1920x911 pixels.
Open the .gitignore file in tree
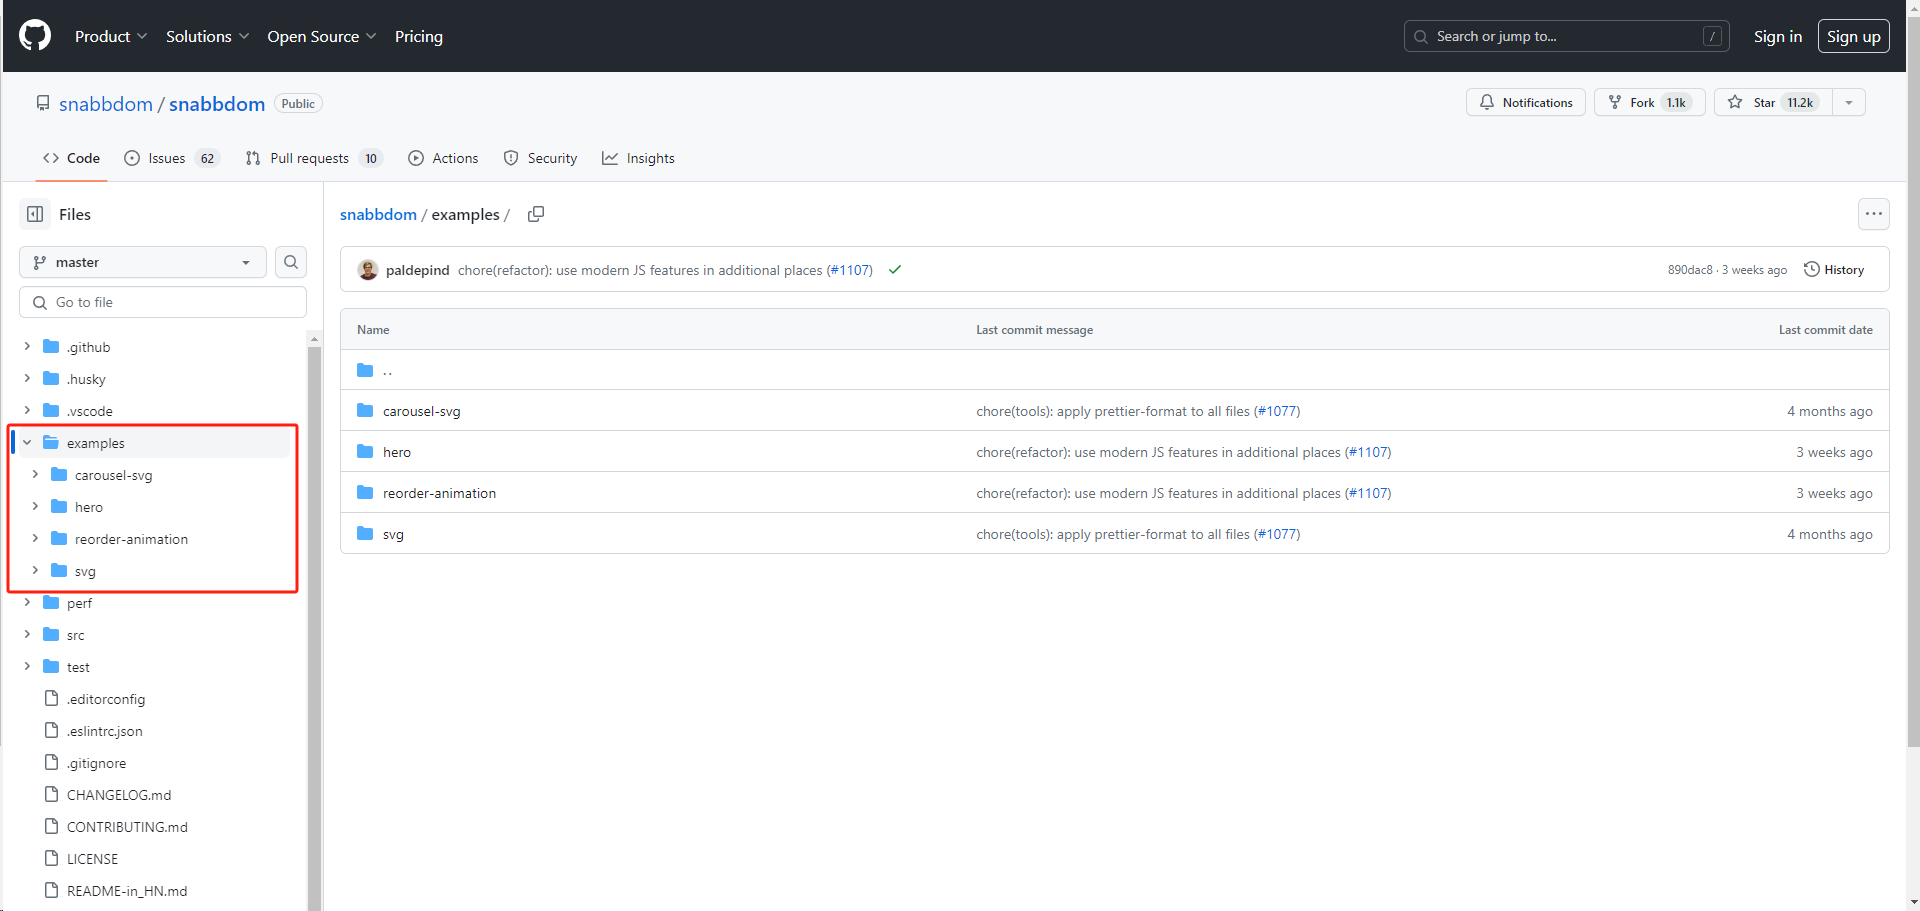pos(96,763)
